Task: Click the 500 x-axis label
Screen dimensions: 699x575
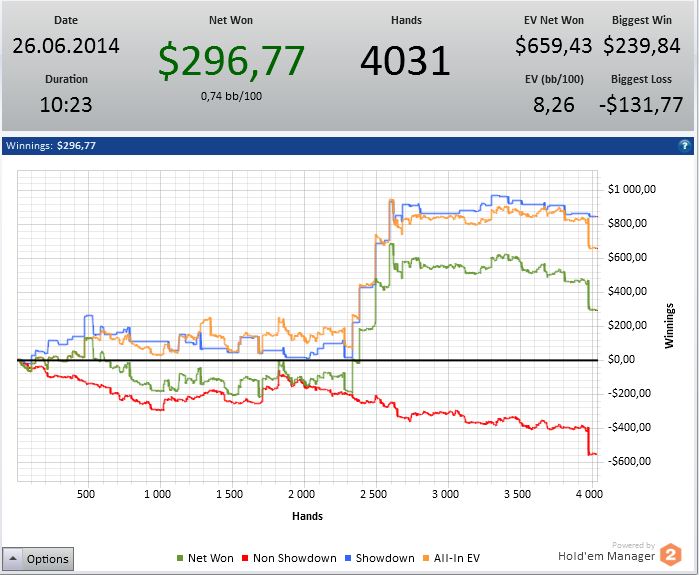Action: pos(86,494)
